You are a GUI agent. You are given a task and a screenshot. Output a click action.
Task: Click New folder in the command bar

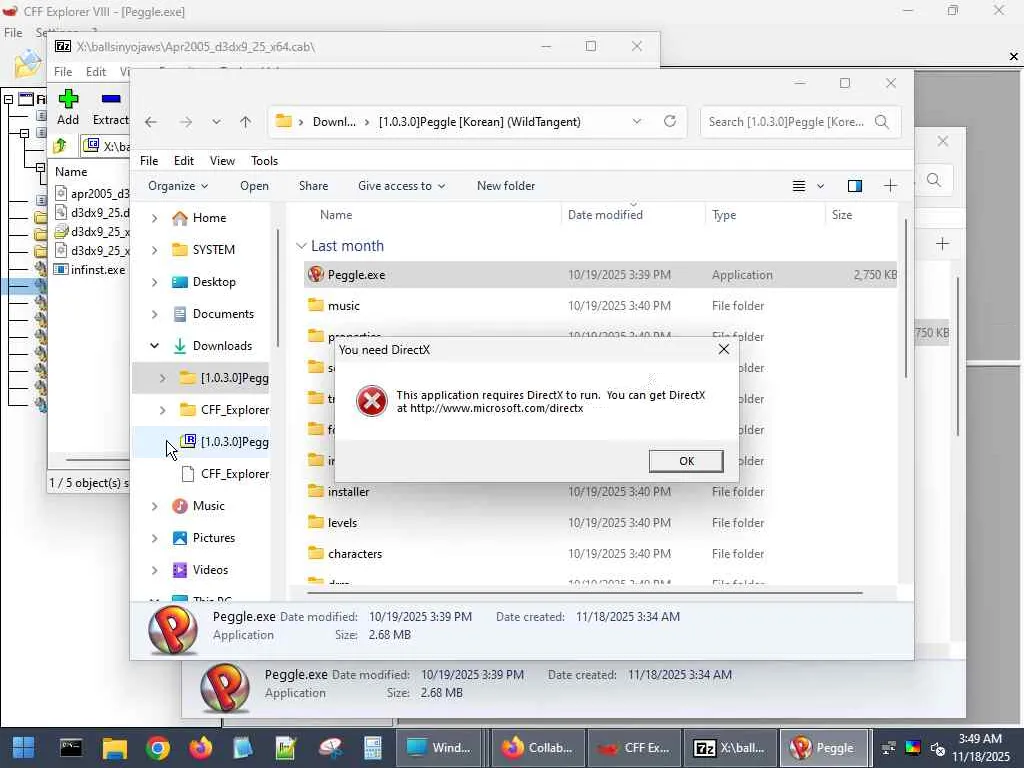[x=506, y=186]
